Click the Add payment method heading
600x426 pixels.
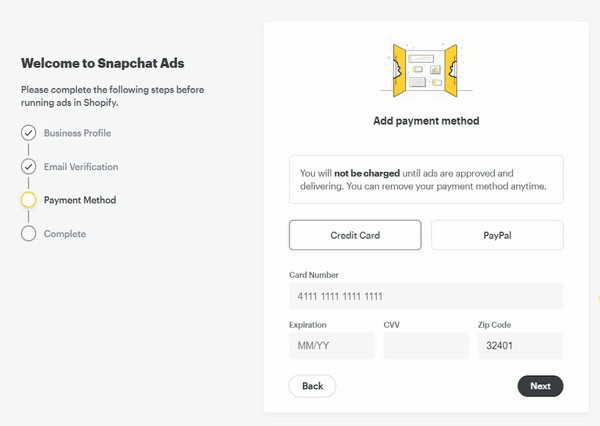pyautogui.click(x=426, y=121)
